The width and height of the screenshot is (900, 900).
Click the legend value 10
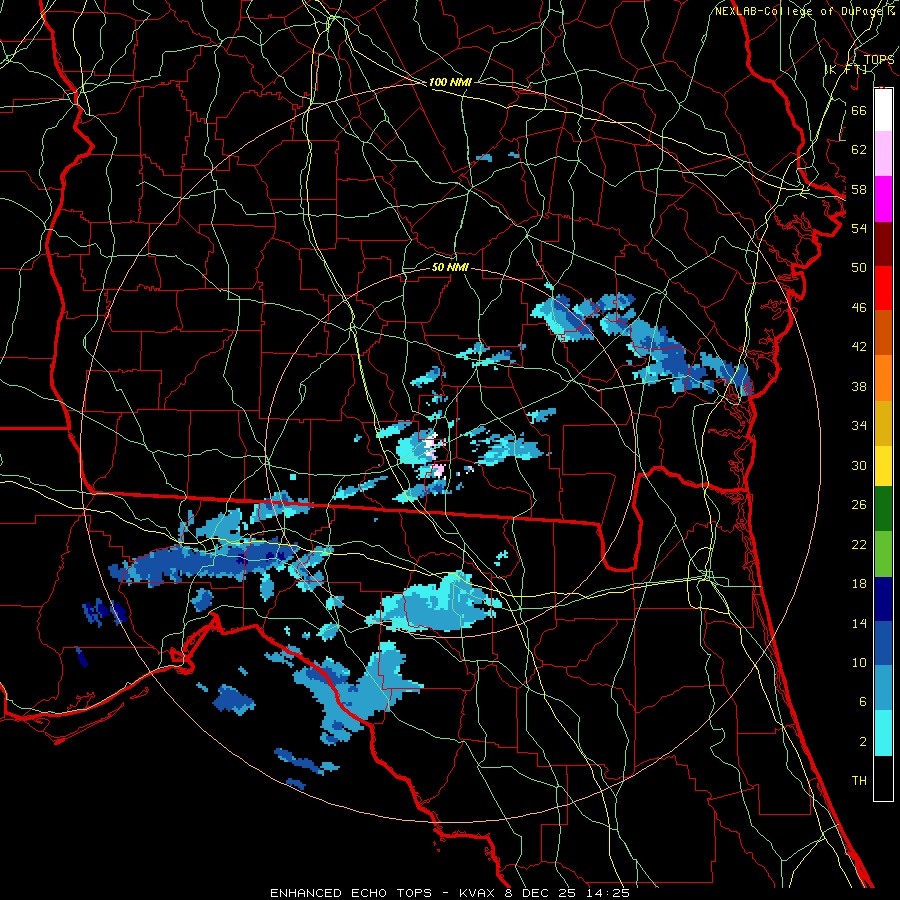tap(859, 662)
